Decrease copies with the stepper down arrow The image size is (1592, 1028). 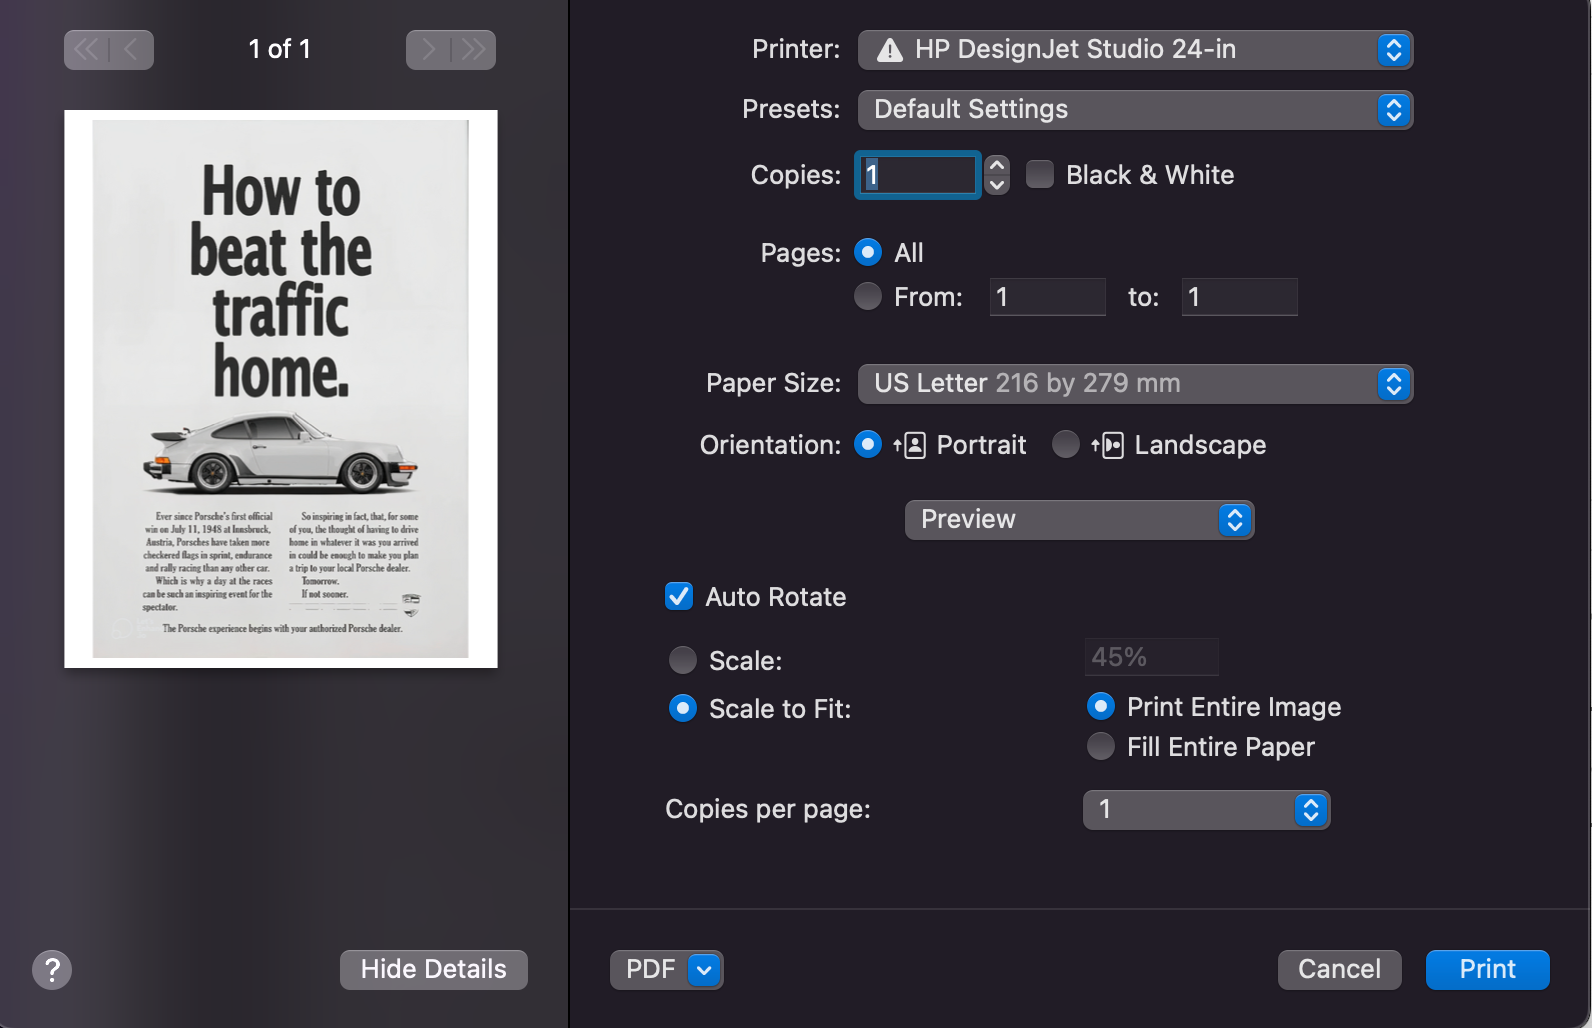click(997, 185)
